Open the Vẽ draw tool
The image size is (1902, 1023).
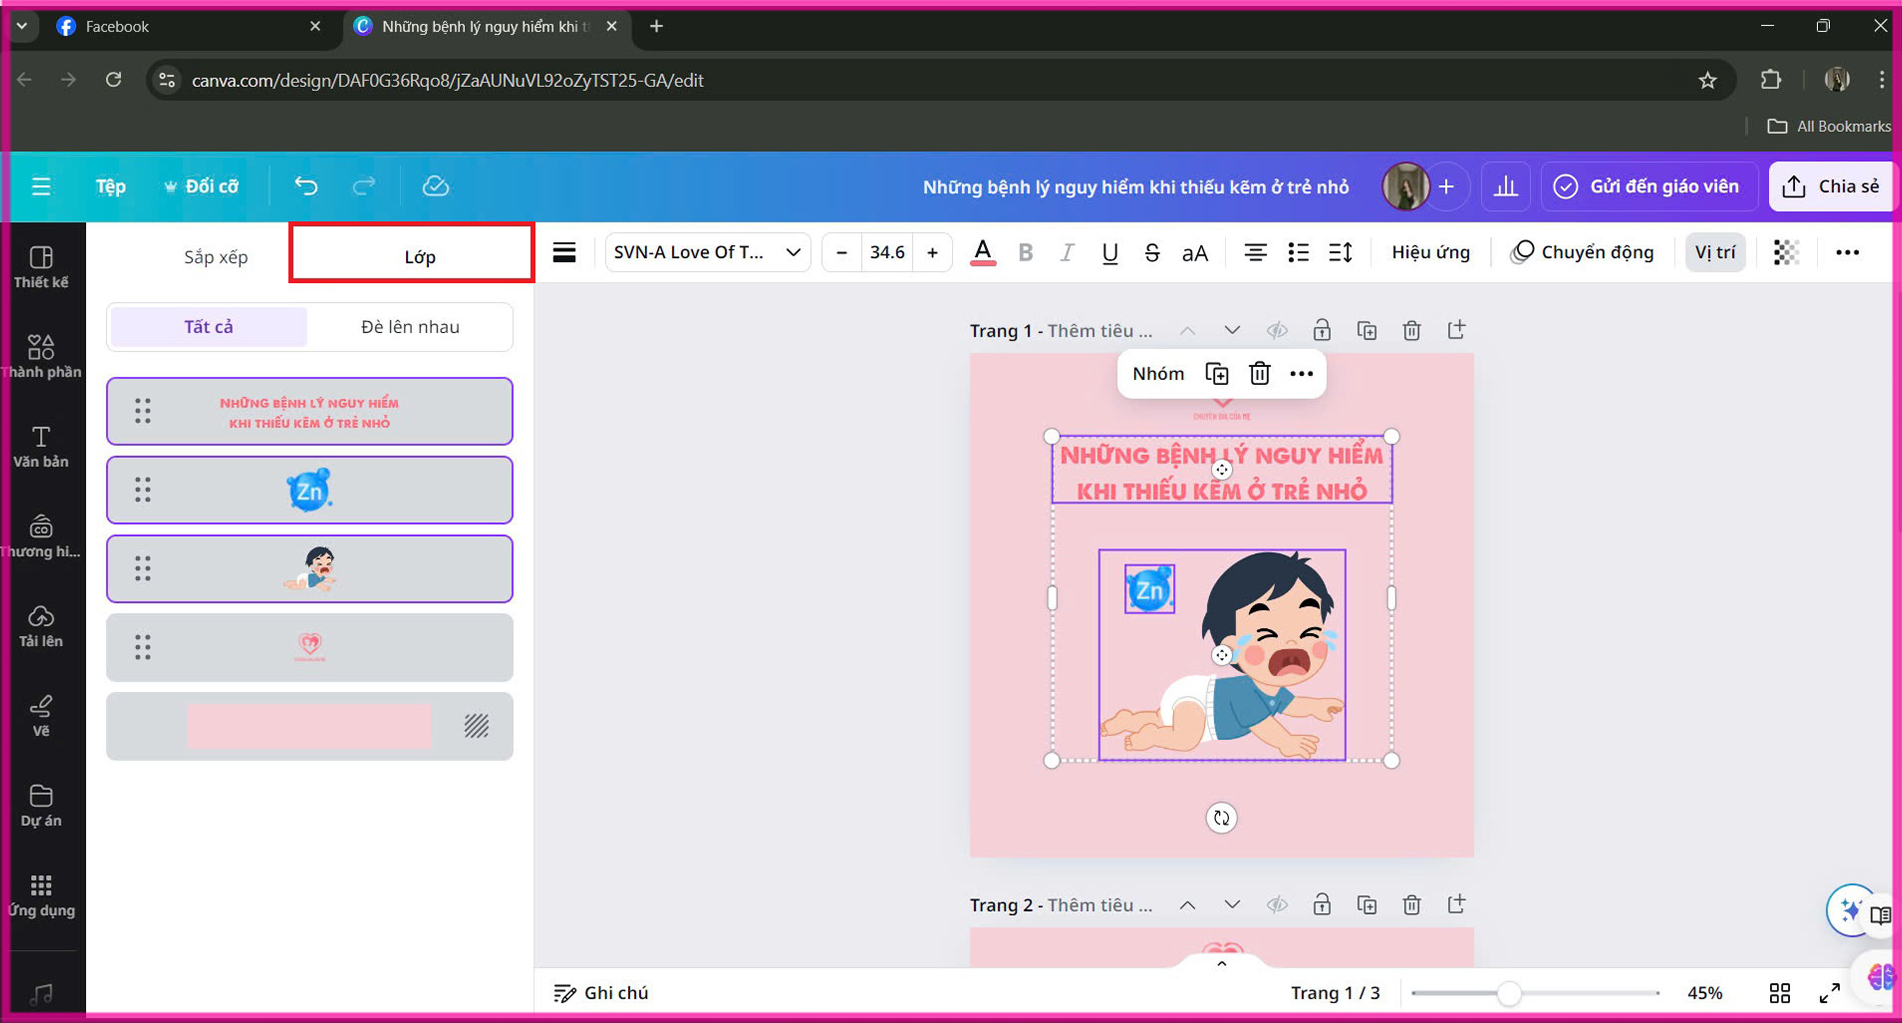41,716
